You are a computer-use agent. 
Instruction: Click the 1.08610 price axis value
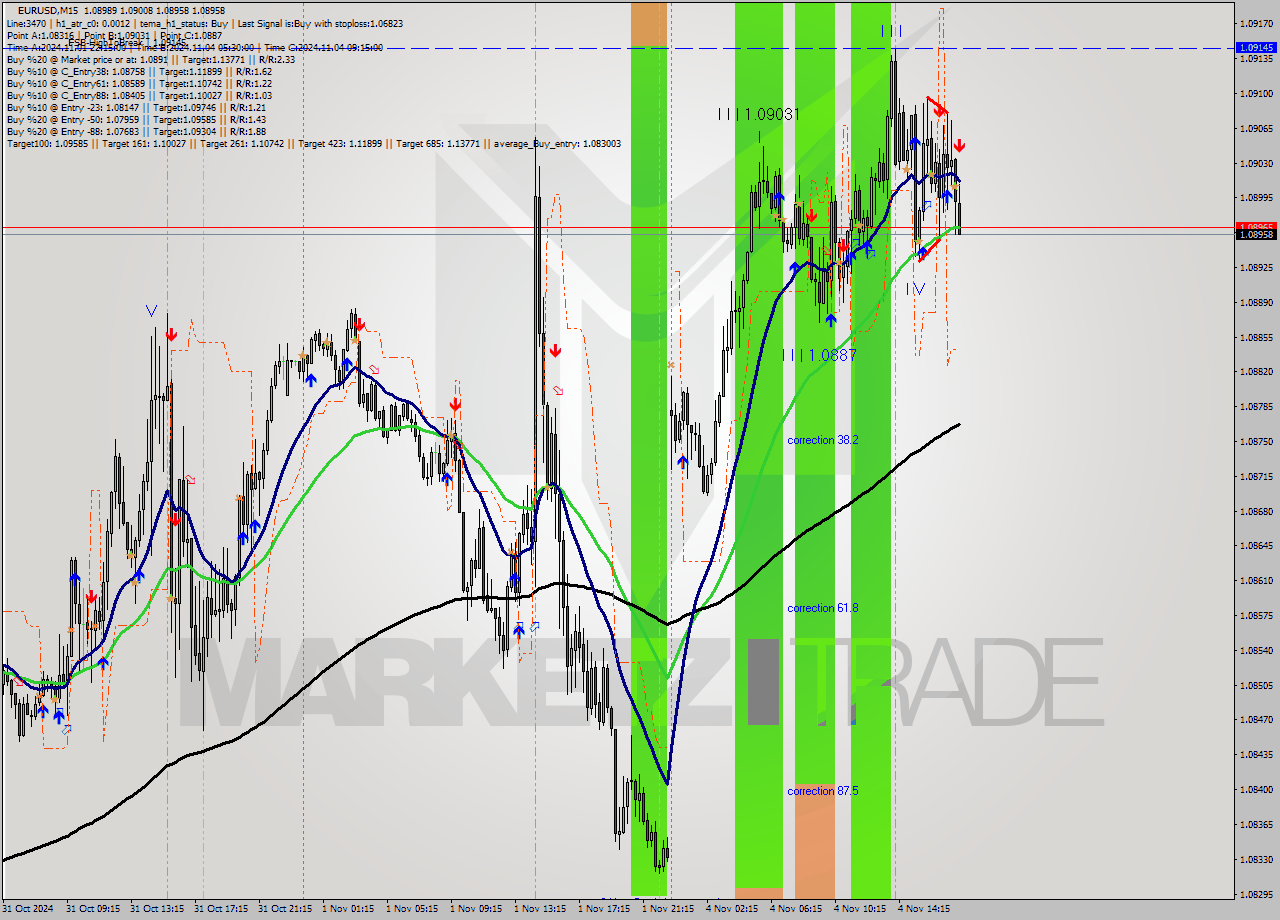pos(1256,581)
